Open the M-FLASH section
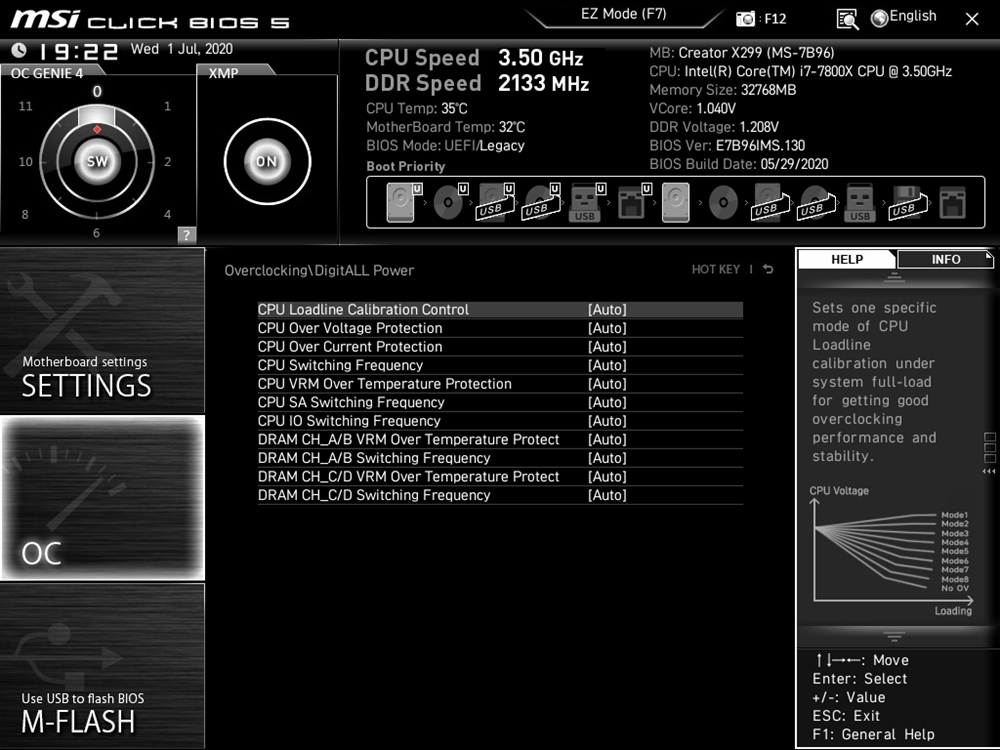This screenshot has width=1000, height=750. coord(102,666)
